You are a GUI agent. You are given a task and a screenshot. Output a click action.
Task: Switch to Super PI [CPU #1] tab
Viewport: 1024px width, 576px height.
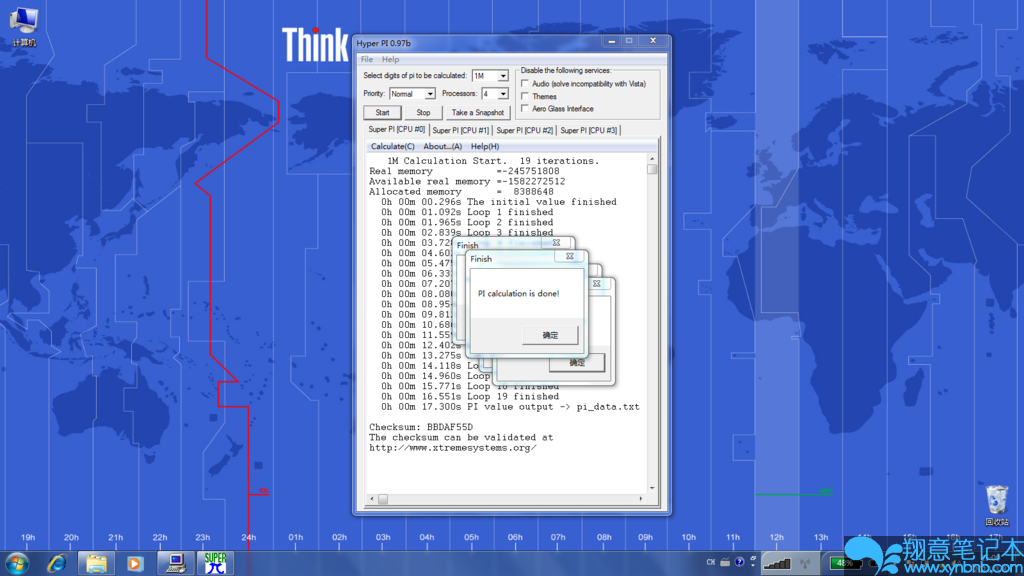(x=460, y=131)
